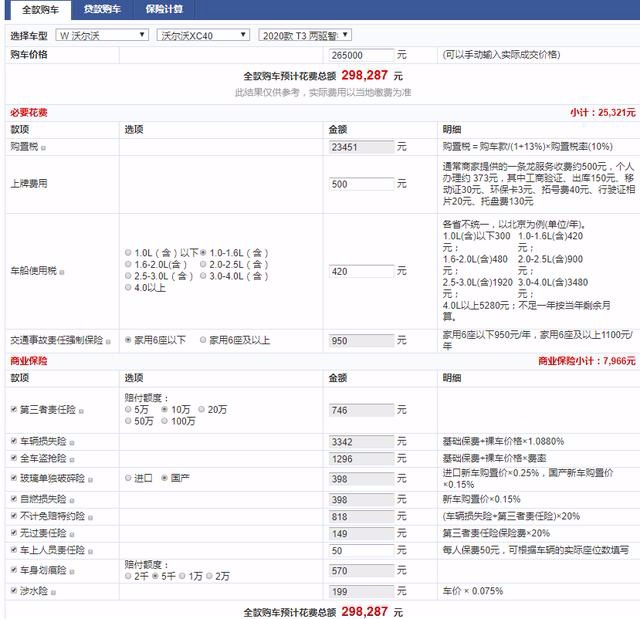Viewport: 640px width, 619px height.
Task: Open the 贷款购车 tab
Action: (102, 9)
